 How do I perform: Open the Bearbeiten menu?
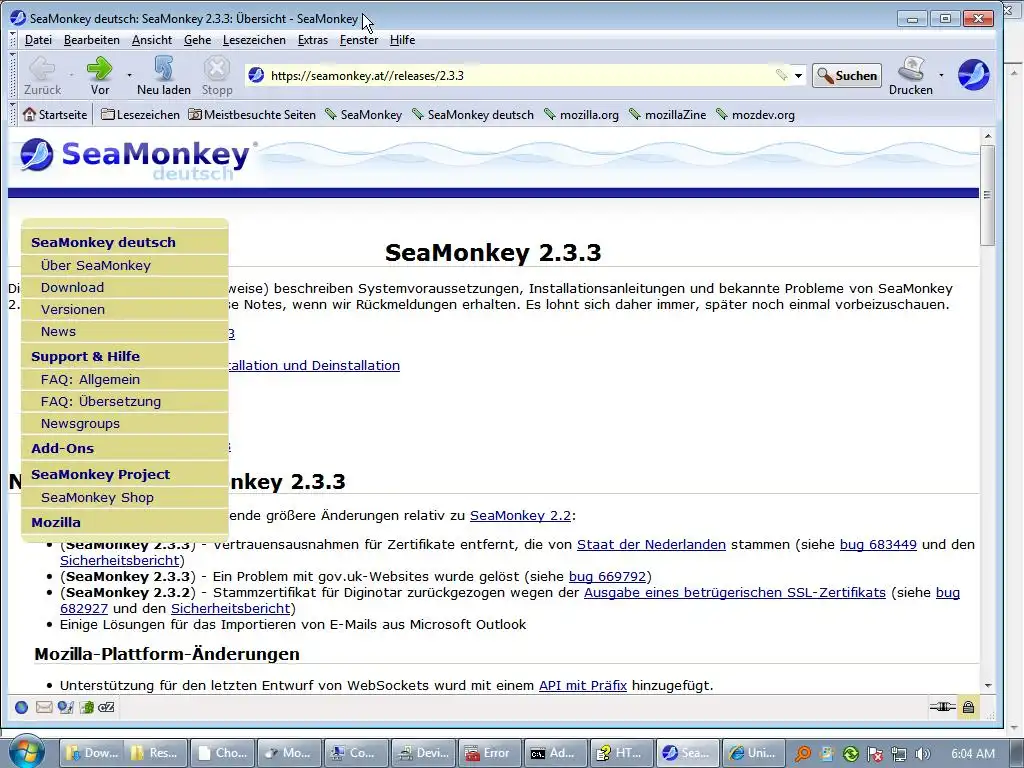[91, 40]
